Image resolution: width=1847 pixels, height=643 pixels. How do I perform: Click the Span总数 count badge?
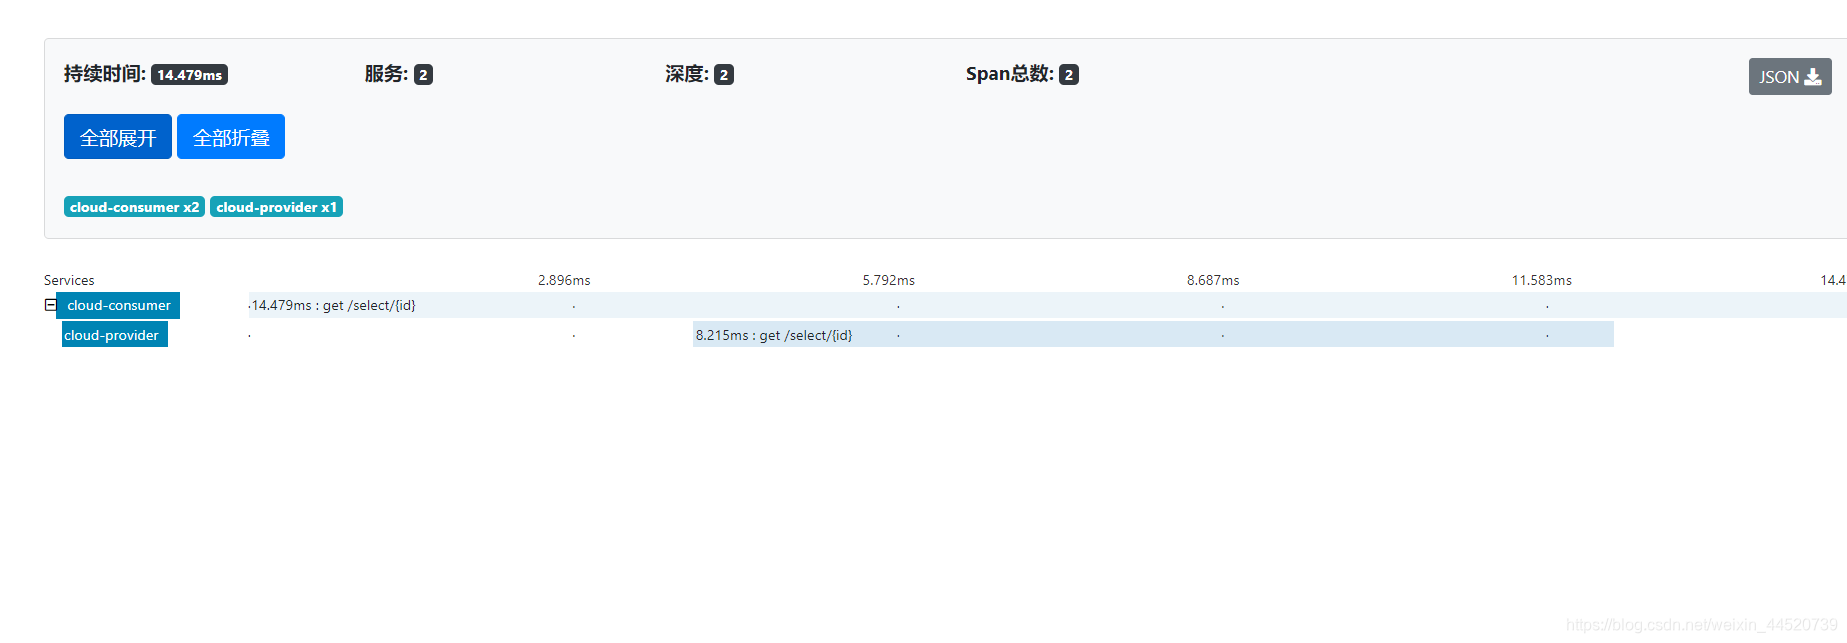[x=1069, y=75]
